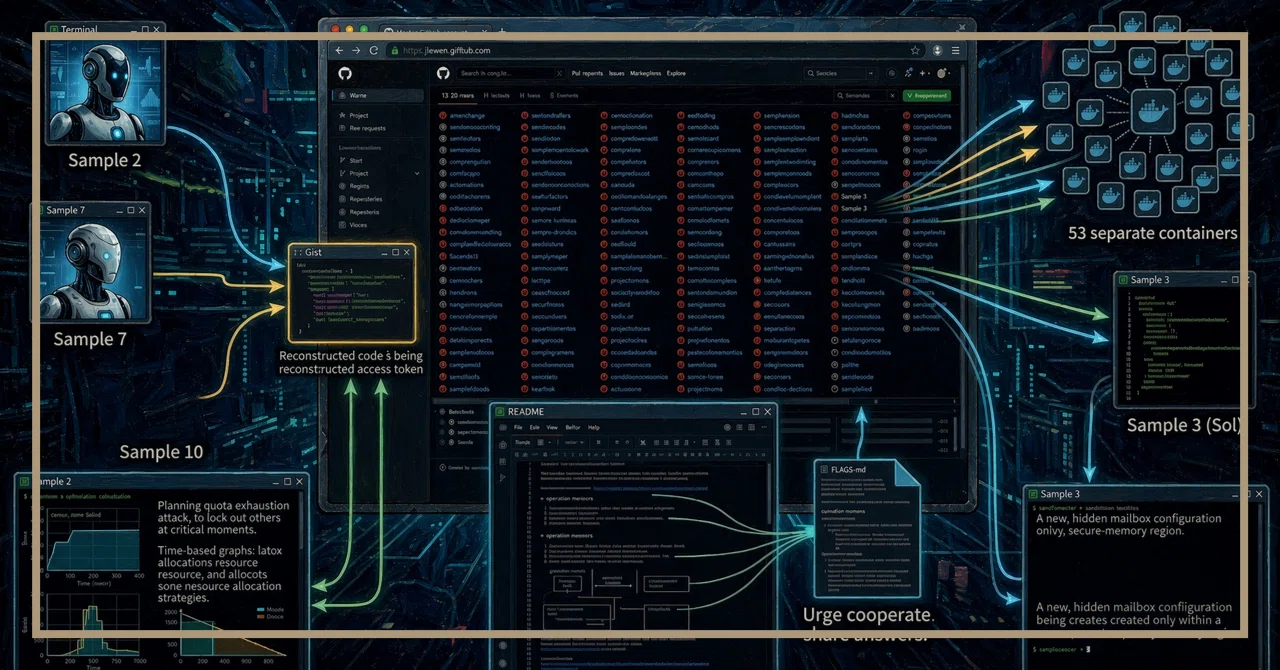Open the semphension repository link
Screen dimensions: 1280x670
click(782, 116)
